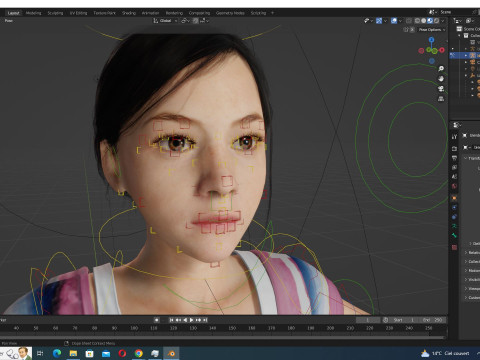Viewport: 480px width, 360px height.
Task: Select the highlighted armature outliner row
Action: coord(464,55)
